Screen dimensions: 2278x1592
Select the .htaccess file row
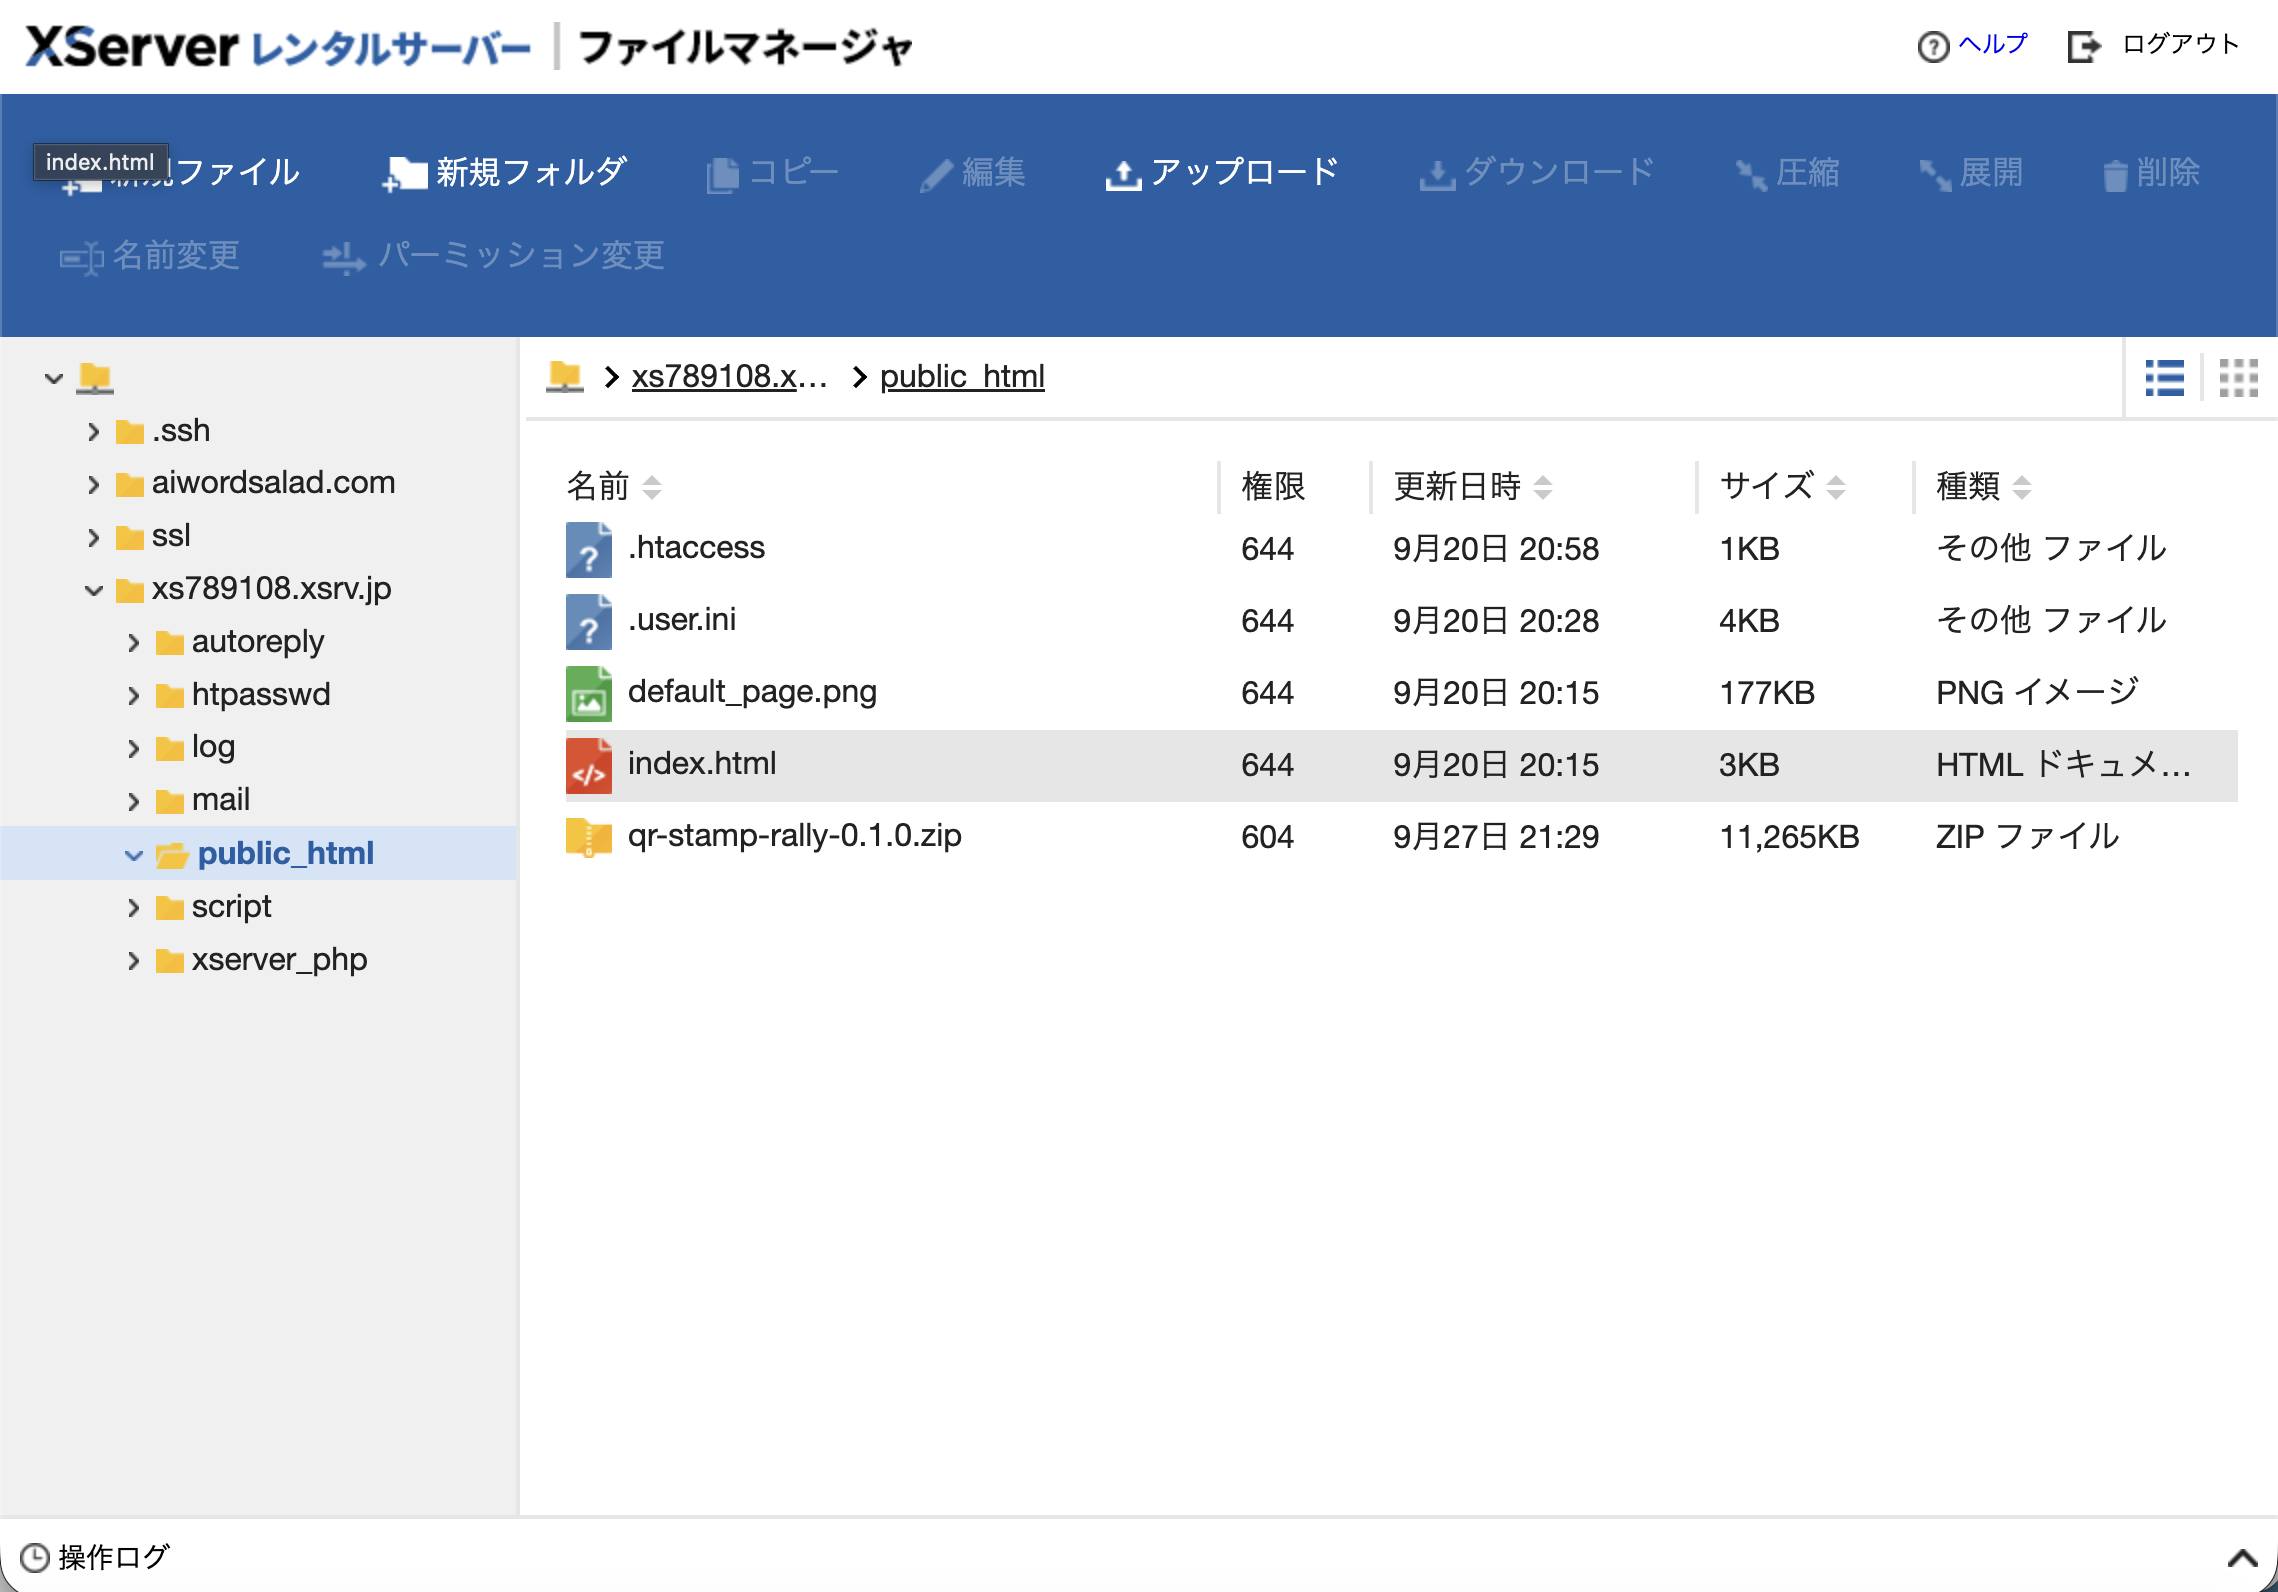pos(1401,549)
